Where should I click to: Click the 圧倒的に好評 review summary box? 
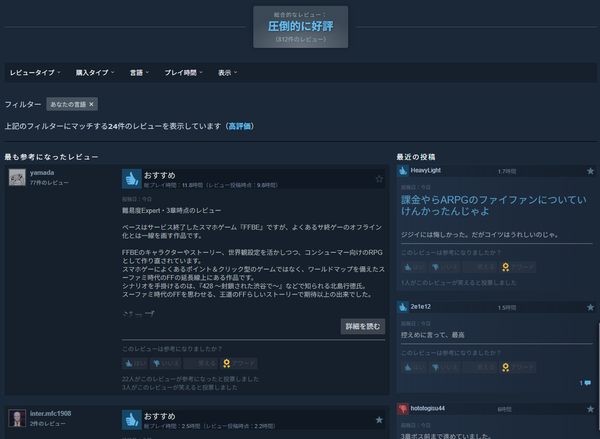point(301,27)
